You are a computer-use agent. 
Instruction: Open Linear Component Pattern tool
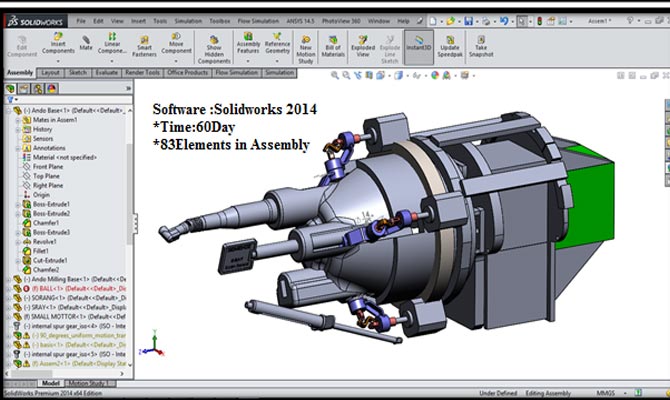click(x=112, y=43)
